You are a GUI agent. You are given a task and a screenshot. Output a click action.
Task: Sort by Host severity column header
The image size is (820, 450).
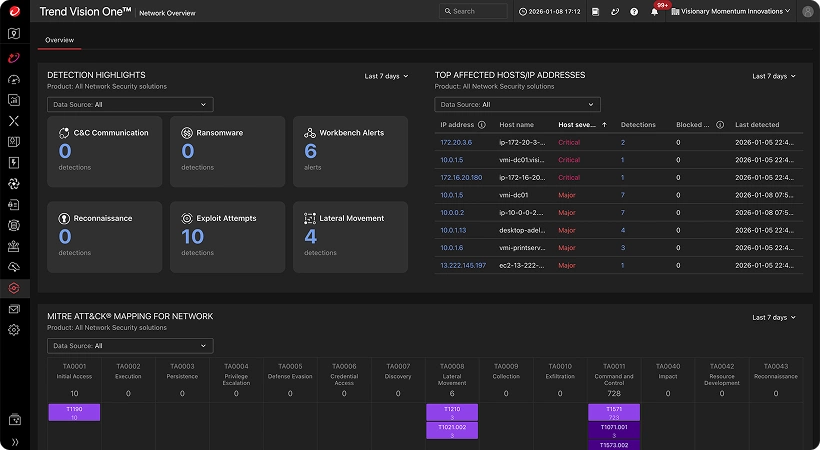[x=577, y=125]
